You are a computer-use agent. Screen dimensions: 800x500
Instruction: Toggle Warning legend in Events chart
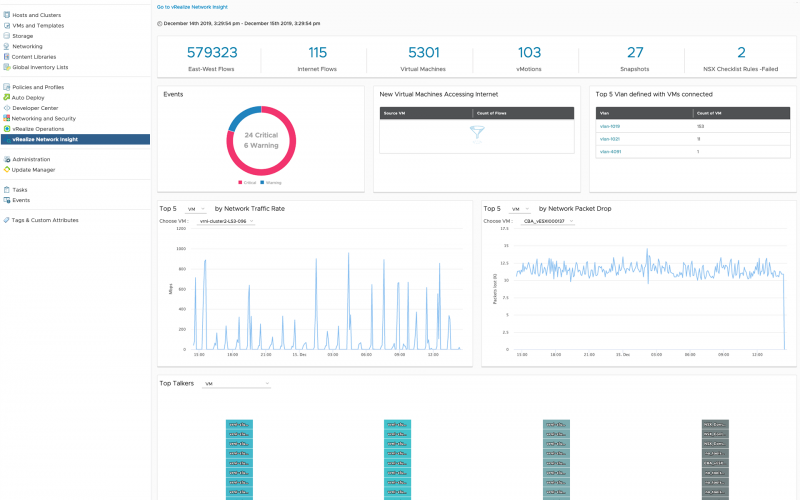pyautogui.click(x=271, y=183)
